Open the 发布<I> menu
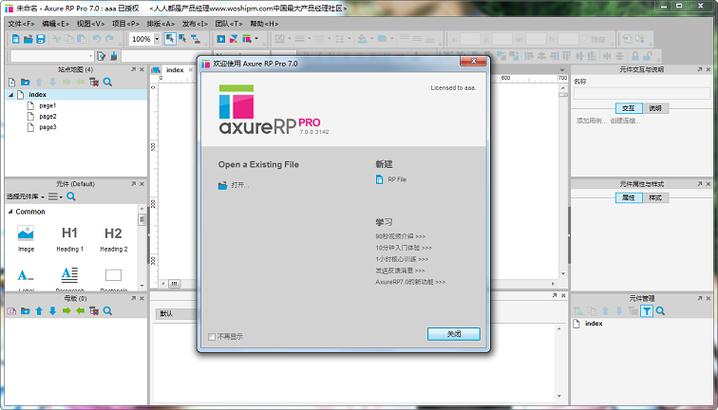 point(195,23)
